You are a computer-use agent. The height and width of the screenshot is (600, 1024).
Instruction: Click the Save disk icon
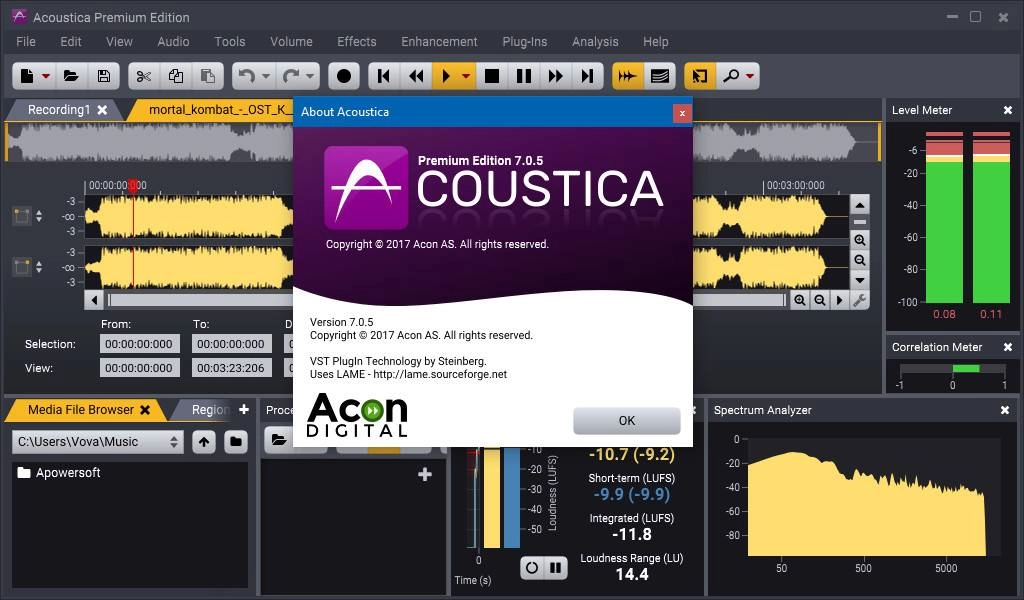[x=103, y=76]
